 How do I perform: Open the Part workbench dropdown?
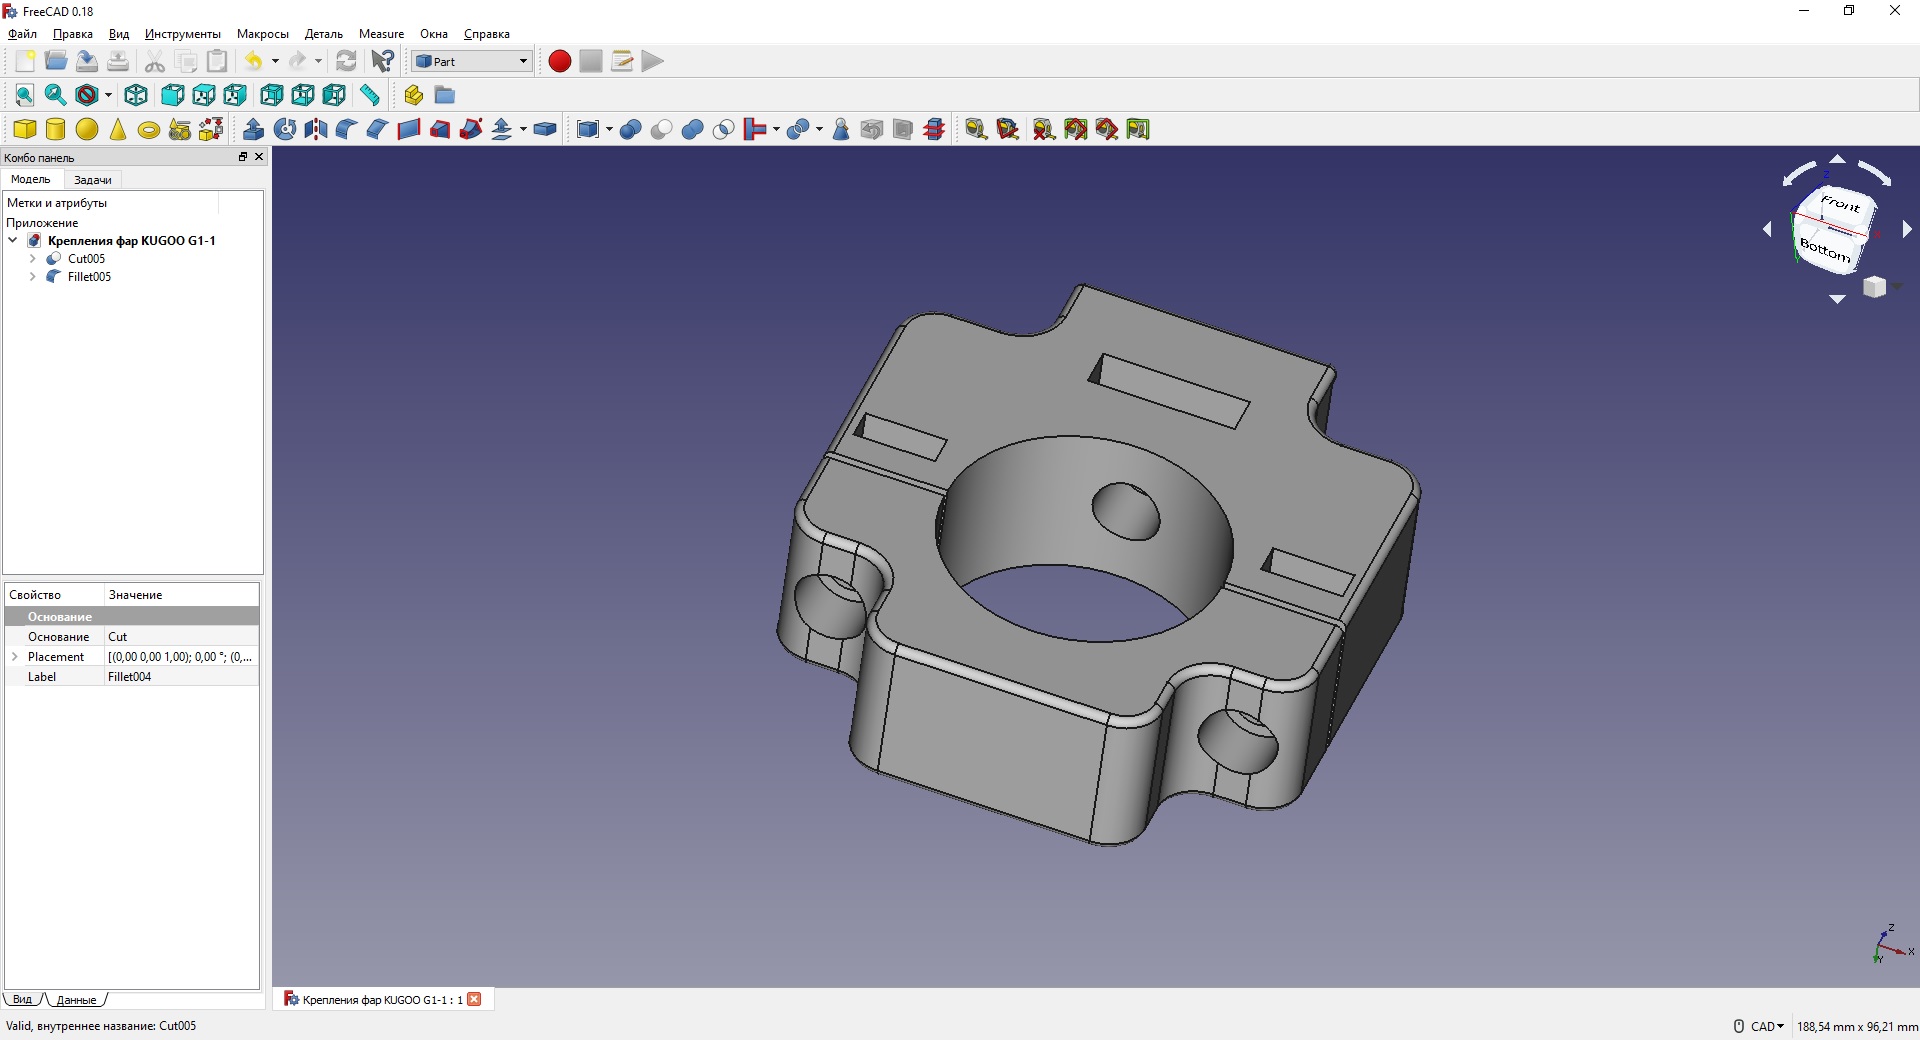[x=472, y=61]
